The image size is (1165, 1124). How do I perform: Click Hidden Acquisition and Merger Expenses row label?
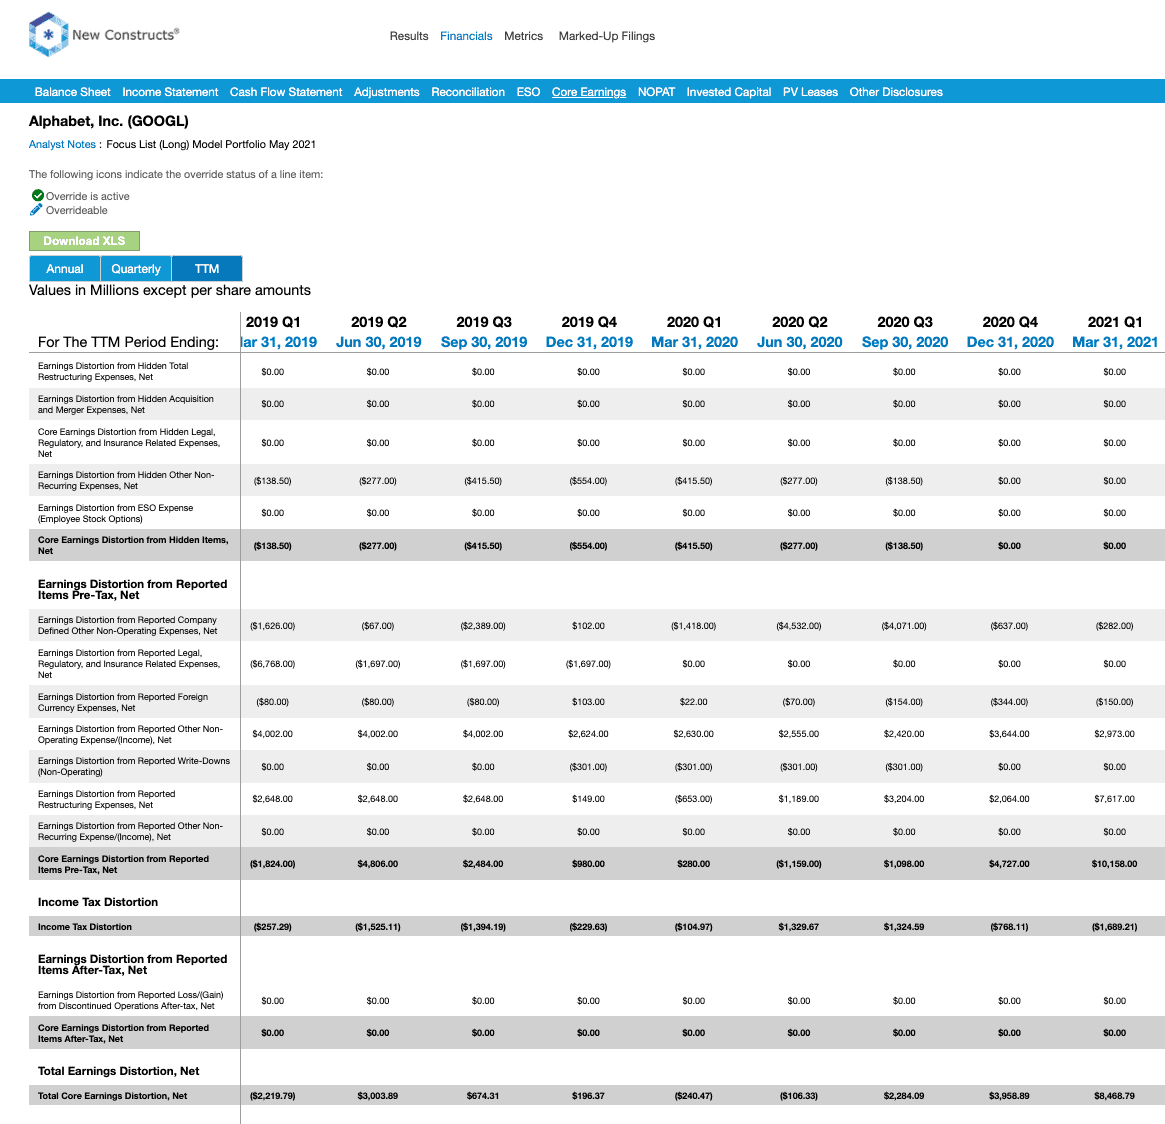pyautogui.click(x=126, y=404)
